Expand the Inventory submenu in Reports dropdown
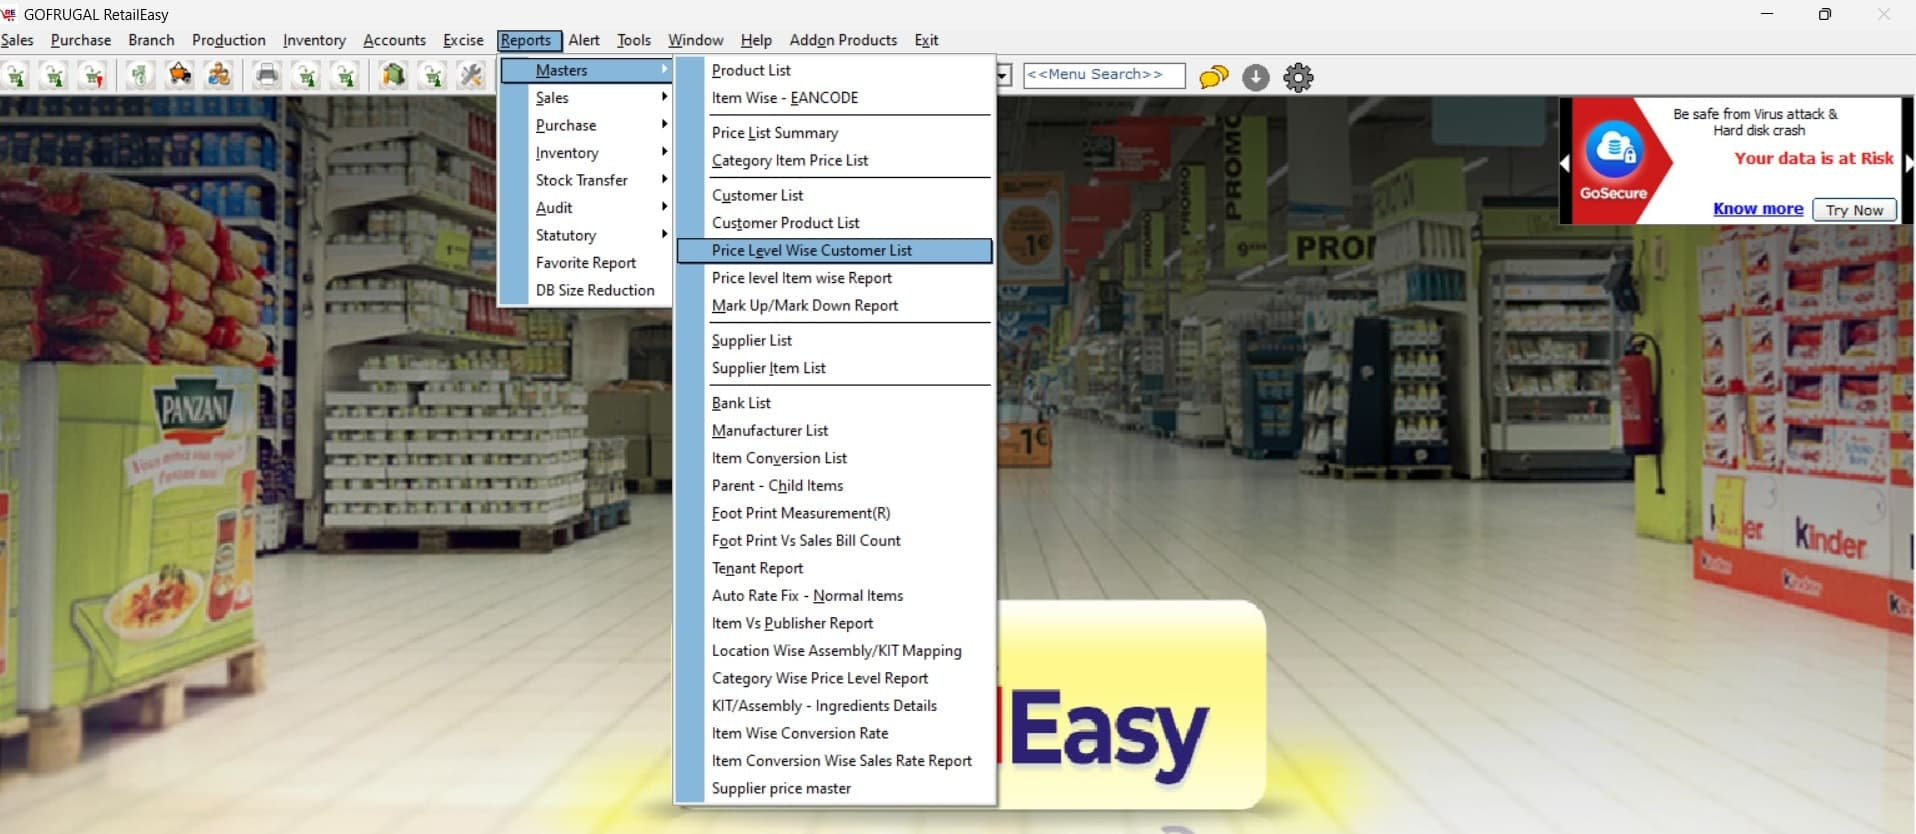This screenshot has width=1916, height=834. 586,153
